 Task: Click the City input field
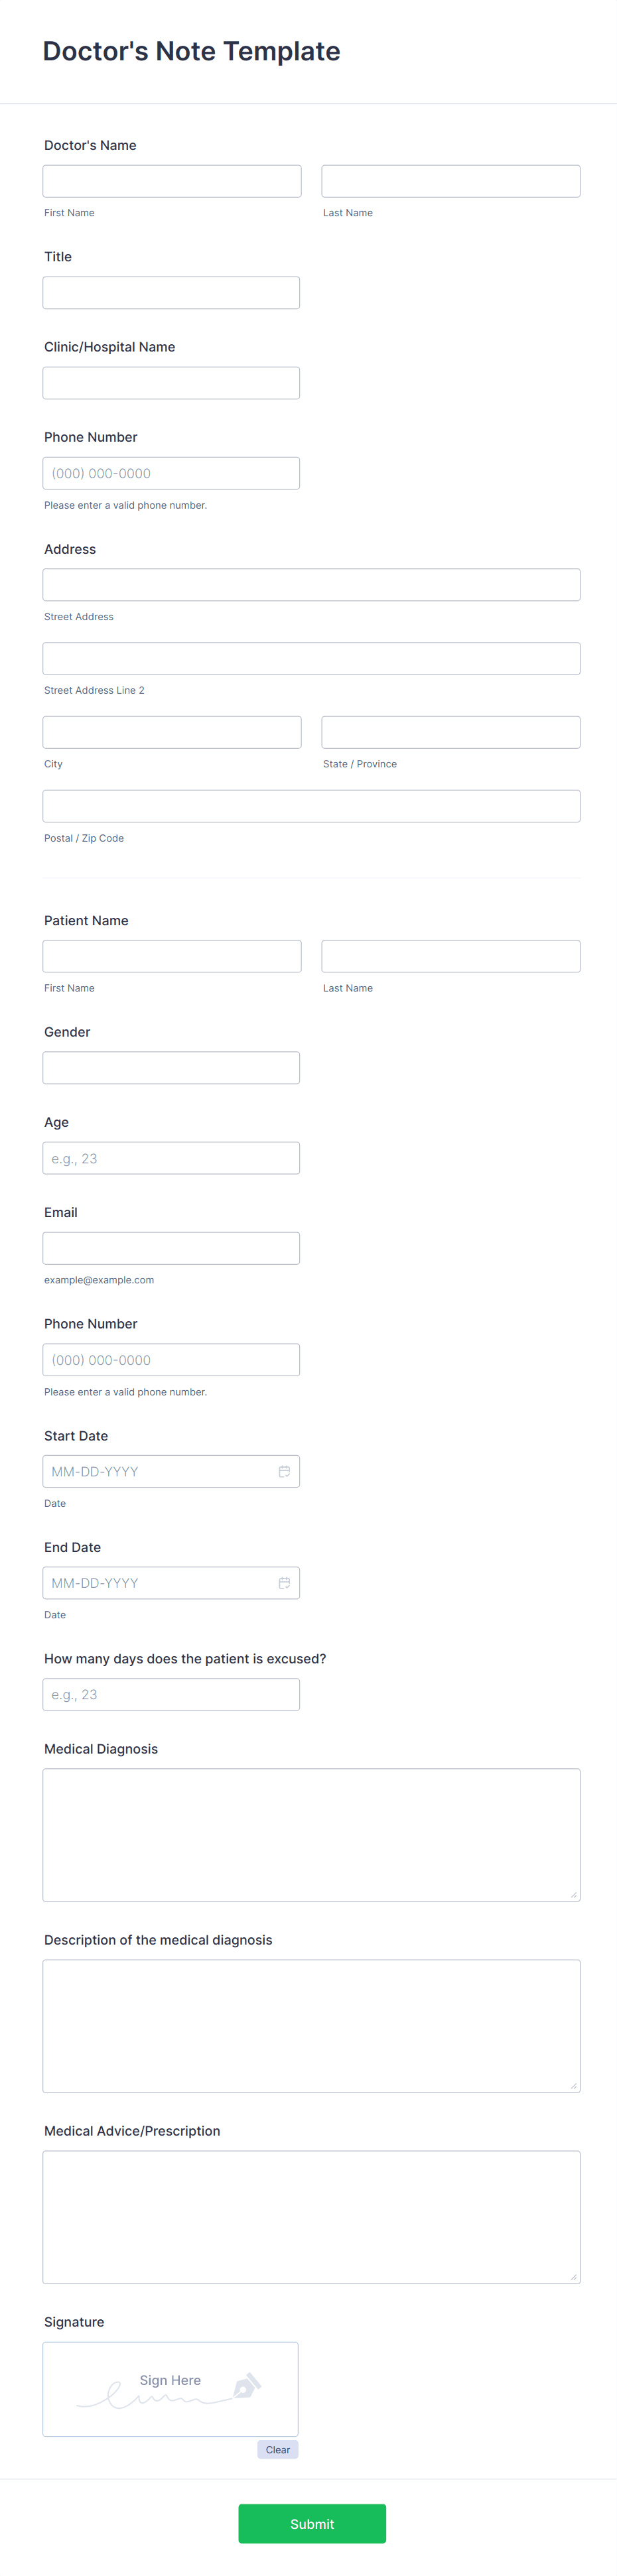coord(171,731)
